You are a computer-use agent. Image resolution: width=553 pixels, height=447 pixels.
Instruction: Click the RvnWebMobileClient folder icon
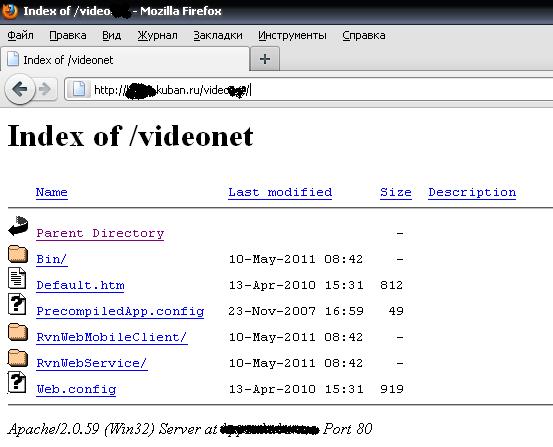pos(18,332)
